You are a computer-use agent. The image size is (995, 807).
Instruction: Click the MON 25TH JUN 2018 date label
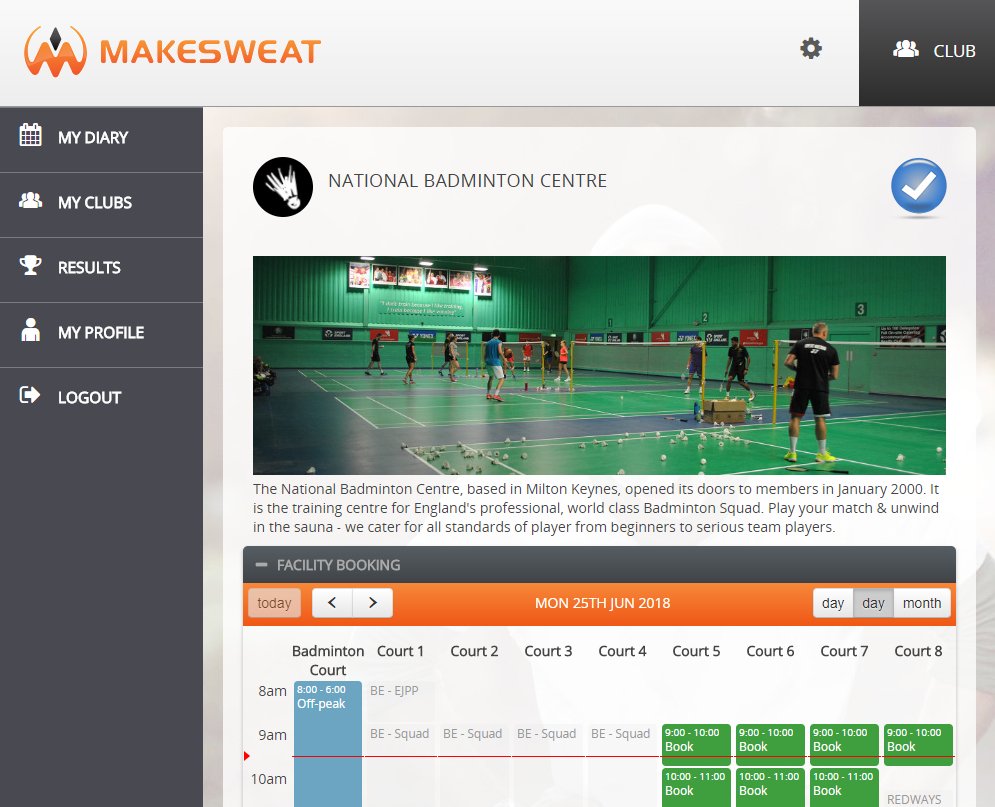[602, 603]
